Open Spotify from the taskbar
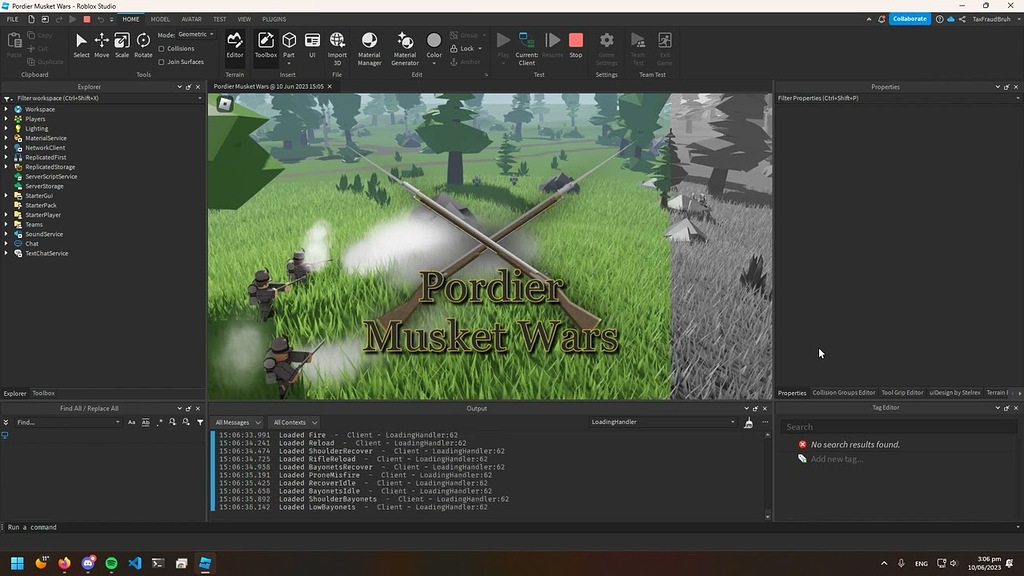This screenshot has width=1024, height=576. [112, 563]
